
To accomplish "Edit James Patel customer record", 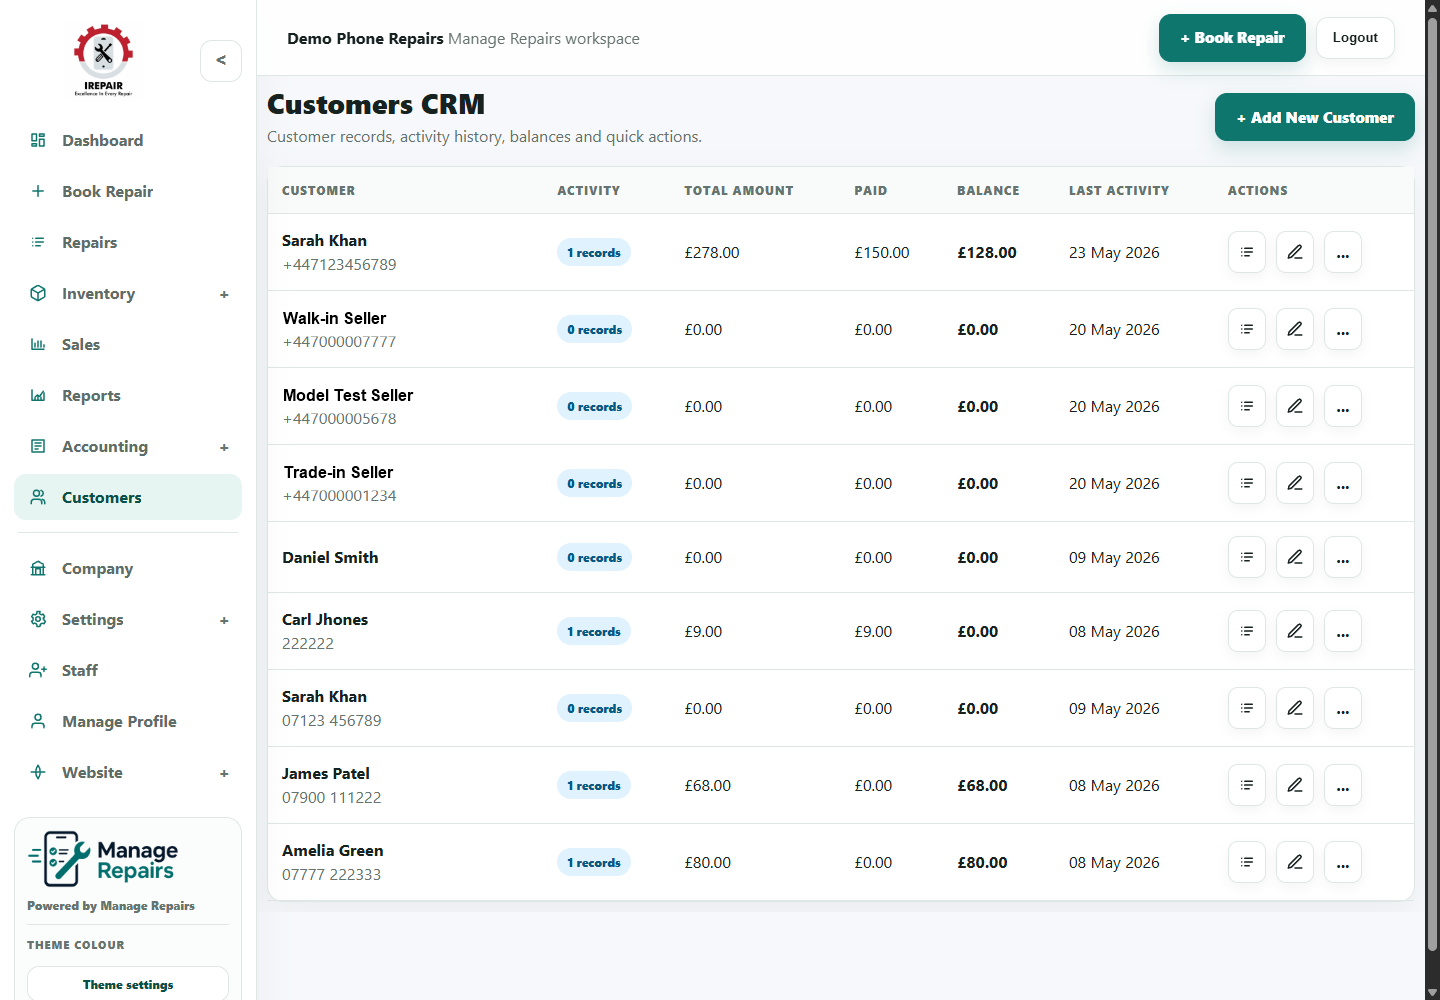I will click(x=1295, y=785).
